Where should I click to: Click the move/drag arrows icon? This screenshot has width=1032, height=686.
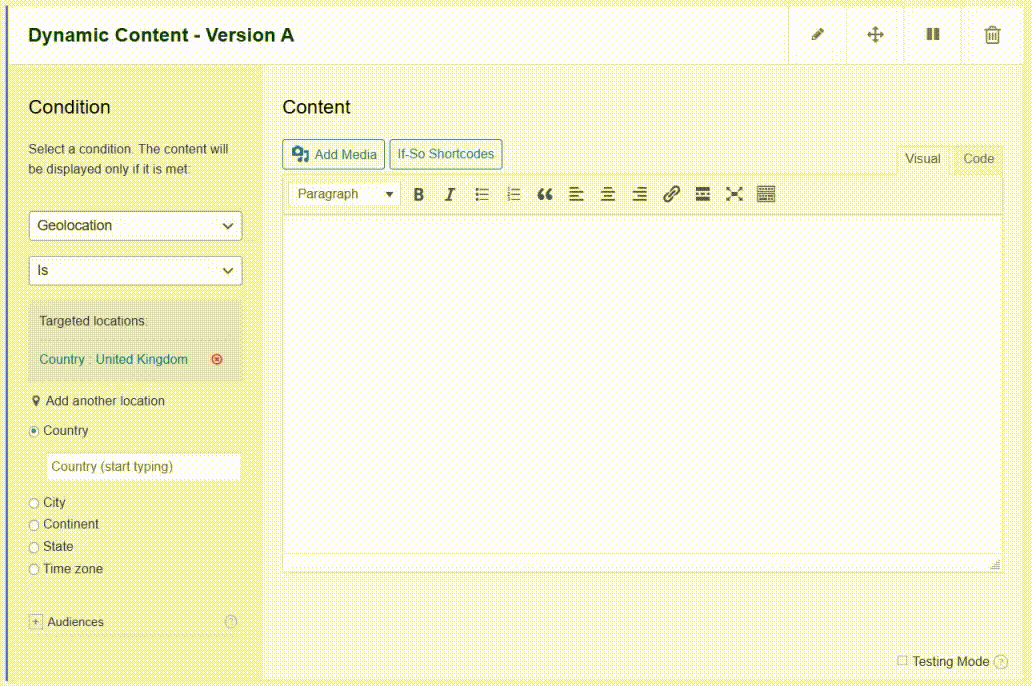[x=875, y=35]
